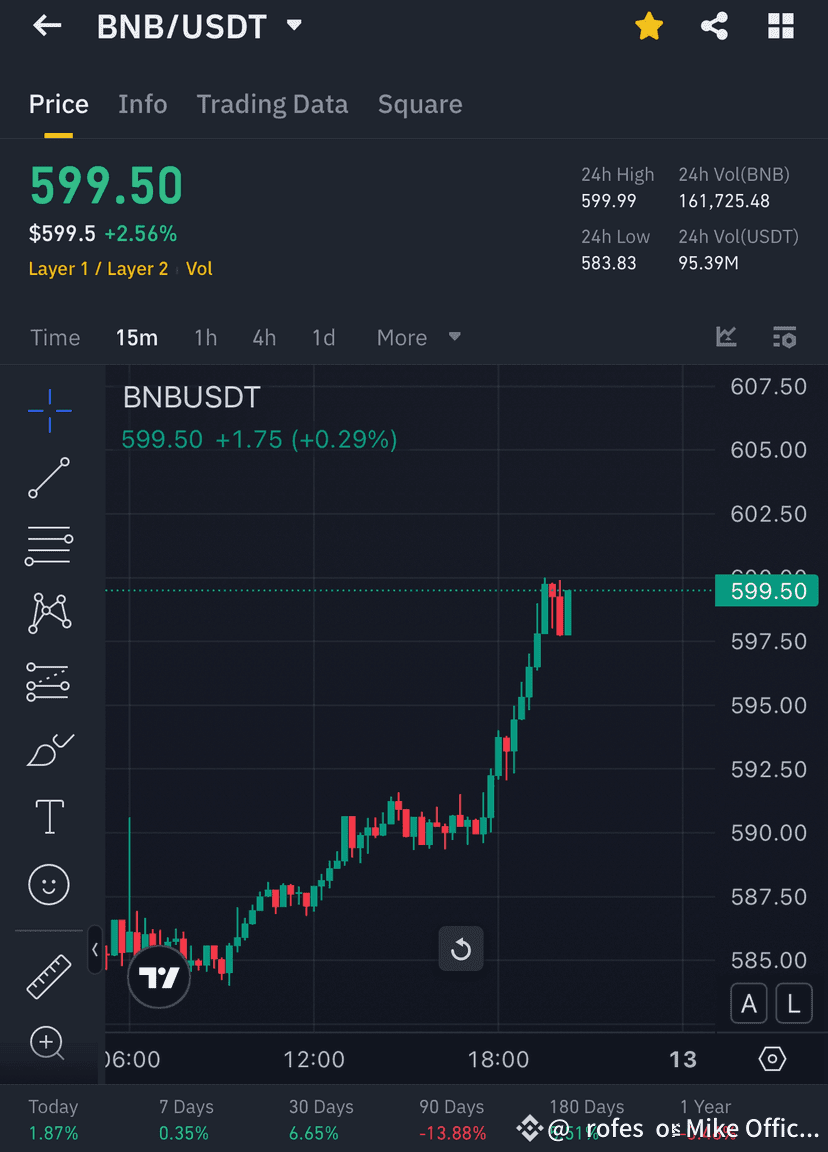The image size is (828, 1152).
Task: Show volume via the Vol link
Action: coord(199,268)
